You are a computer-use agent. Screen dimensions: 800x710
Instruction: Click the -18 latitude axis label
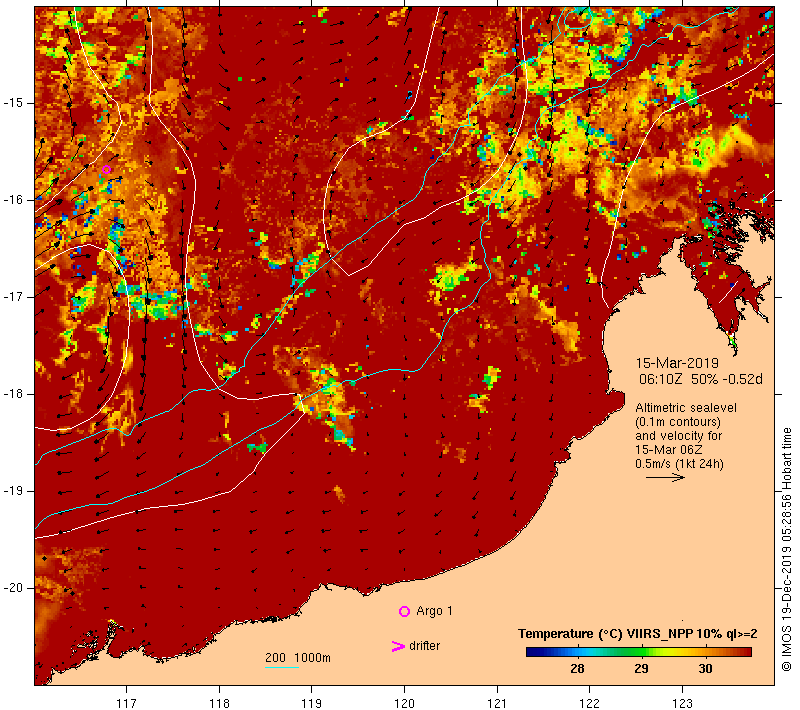12,394
